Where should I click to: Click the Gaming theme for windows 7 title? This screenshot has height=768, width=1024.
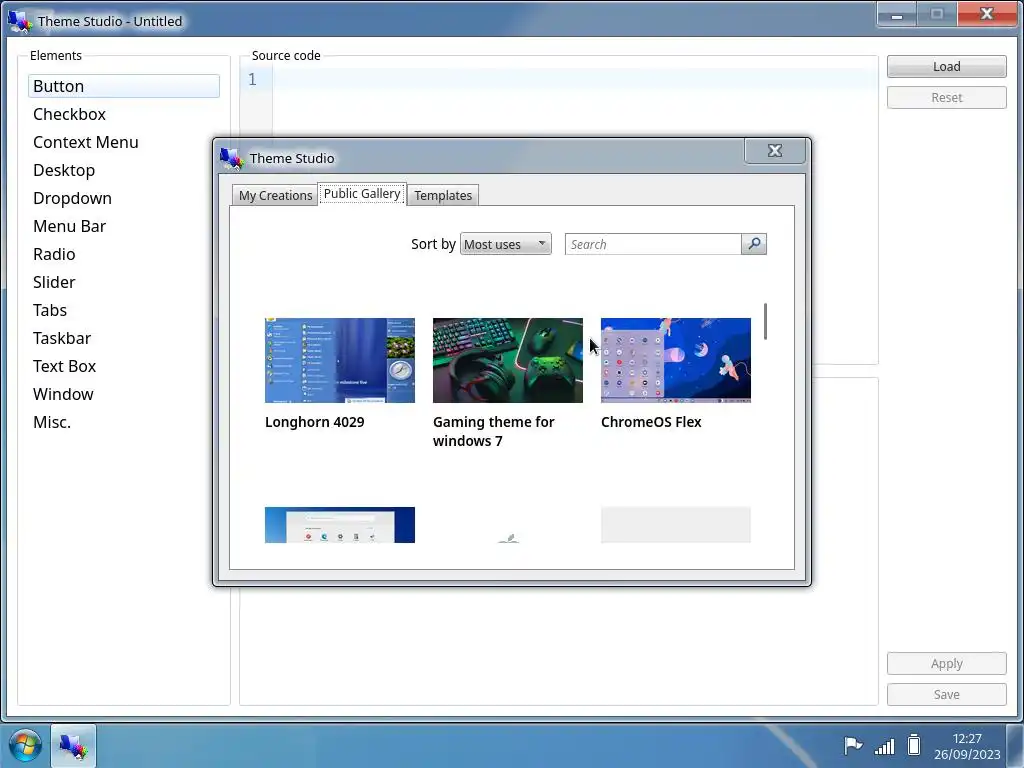click(x=494, y=431)
